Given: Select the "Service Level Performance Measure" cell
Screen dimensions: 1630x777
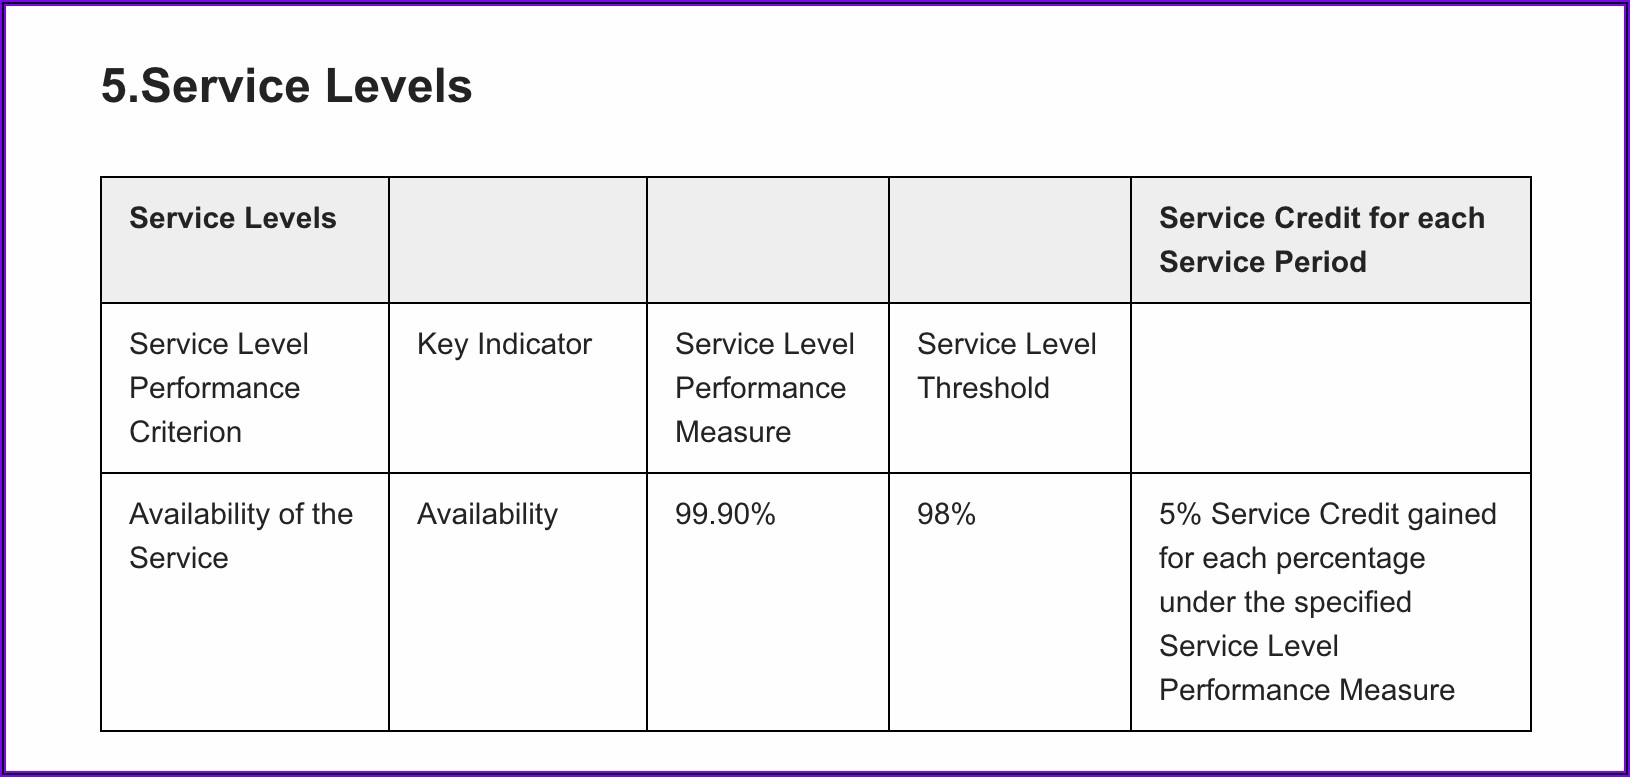Looking at the screenshot, I should pos(764,388).
